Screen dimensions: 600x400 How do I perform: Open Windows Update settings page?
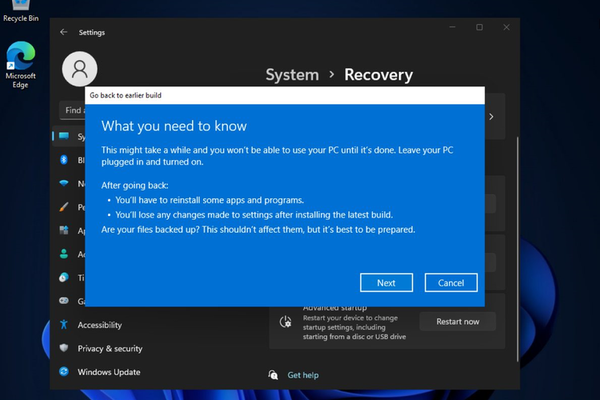109,372
